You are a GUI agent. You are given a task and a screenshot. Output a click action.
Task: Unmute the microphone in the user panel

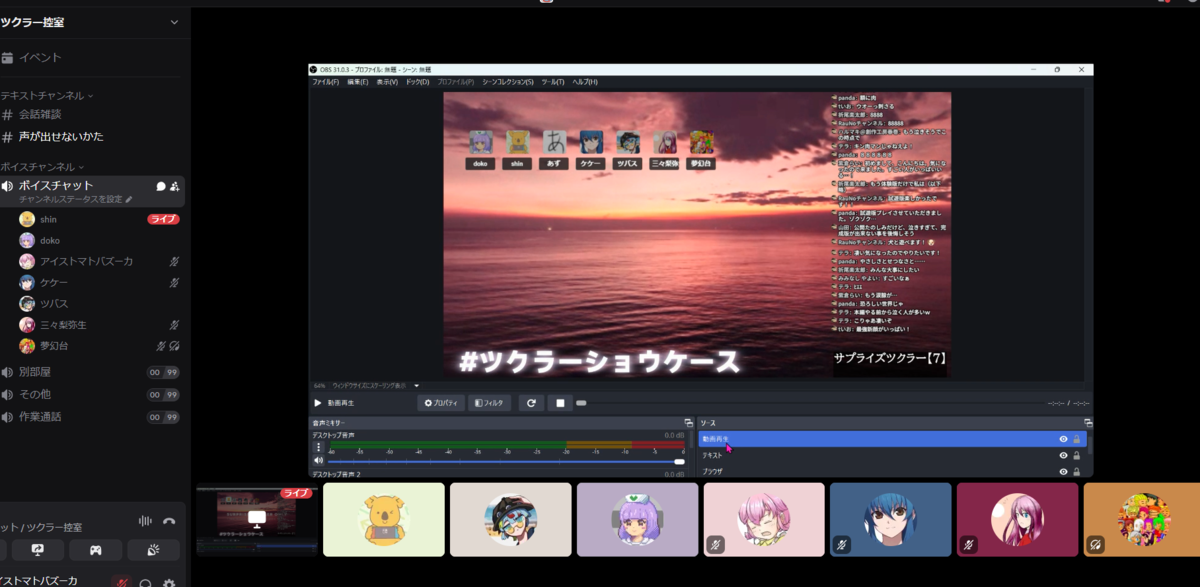coord(121,583)
